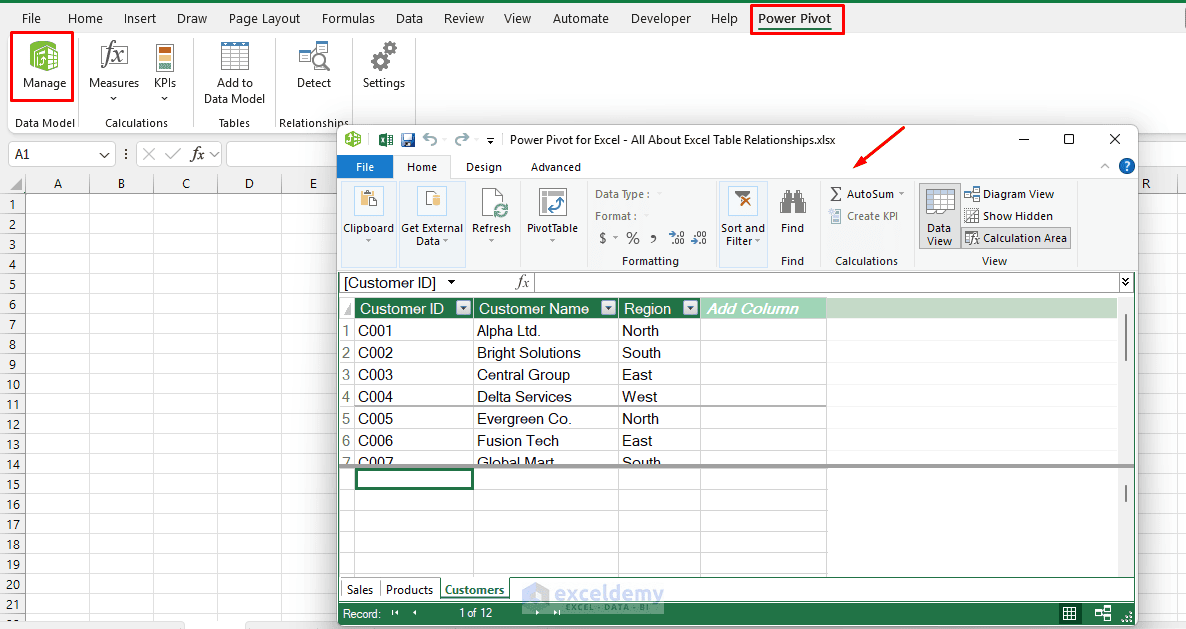Open the KPIs button in Excel ribbon
The image size is (1186, 629).
164,70
